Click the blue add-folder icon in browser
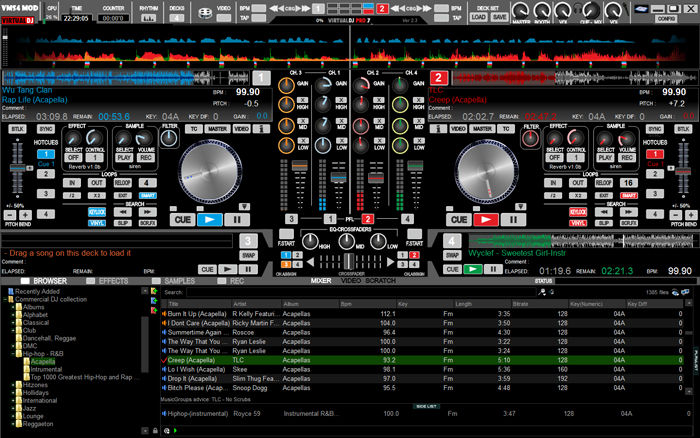The image size is (700, 438). point(154,300)
